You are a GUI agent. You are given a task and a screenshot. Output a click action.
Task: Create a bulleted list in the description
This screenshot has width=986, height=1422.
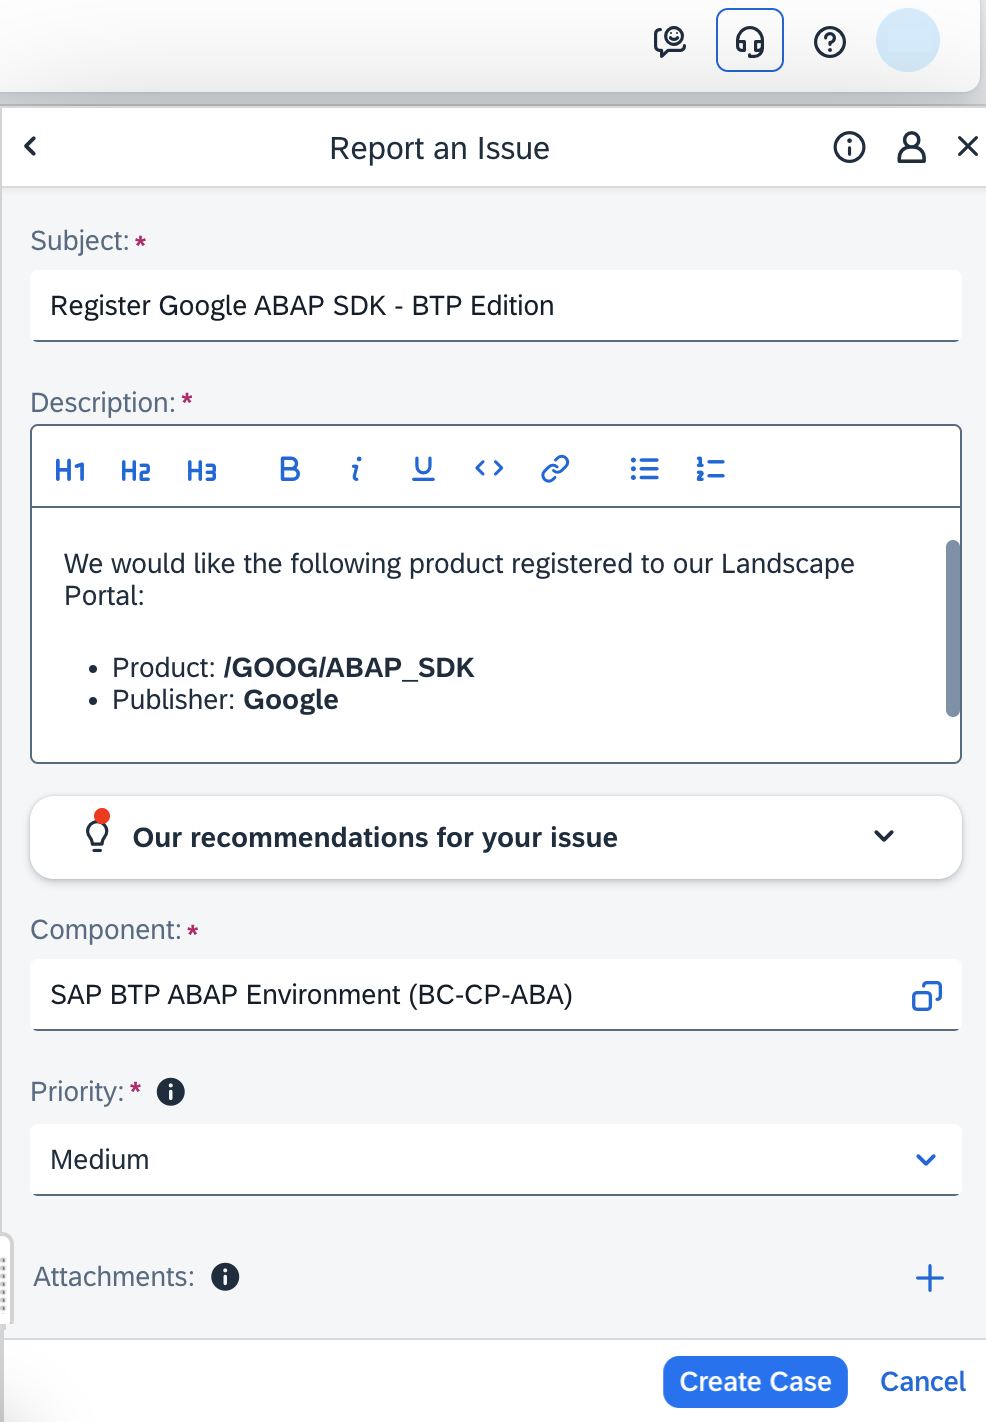point(644,469)
